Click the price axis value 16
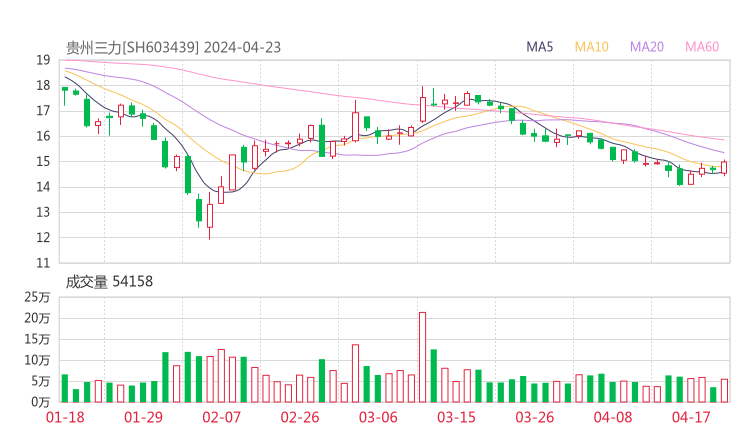 pos(43,136)
